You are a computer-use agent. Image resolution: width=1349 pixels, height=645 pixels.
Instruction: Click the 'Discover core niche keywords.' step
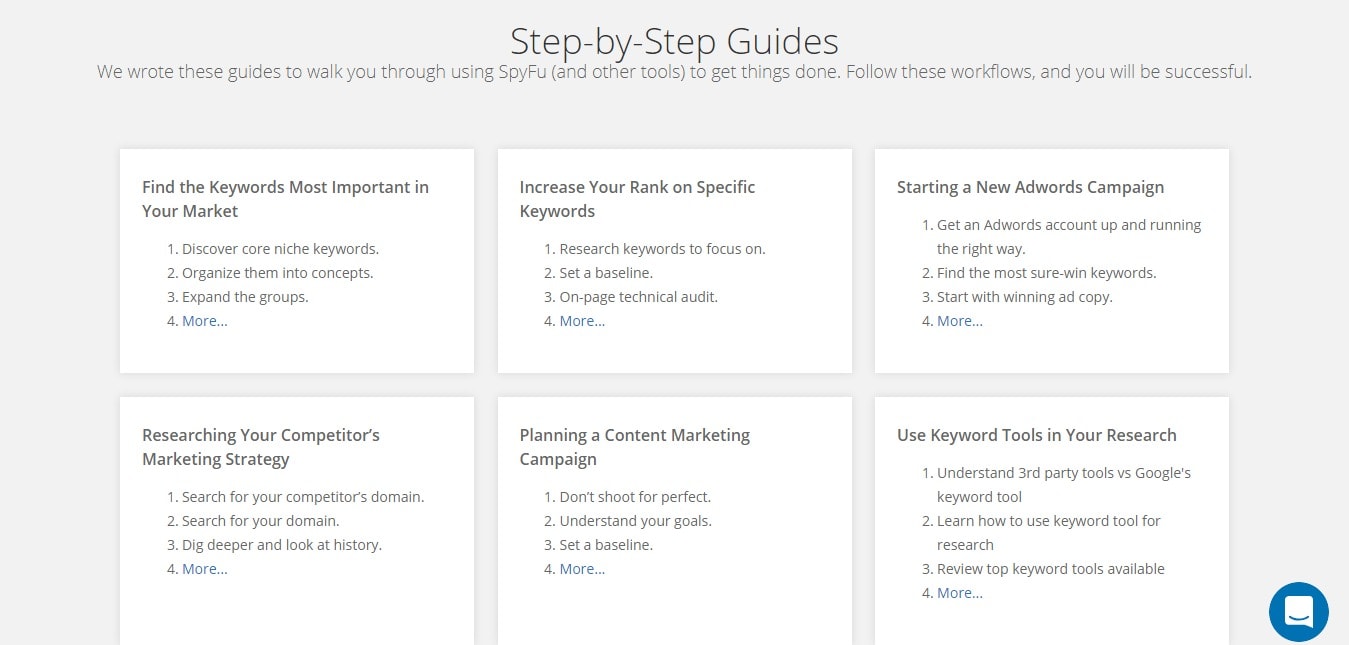click(280, 249)
